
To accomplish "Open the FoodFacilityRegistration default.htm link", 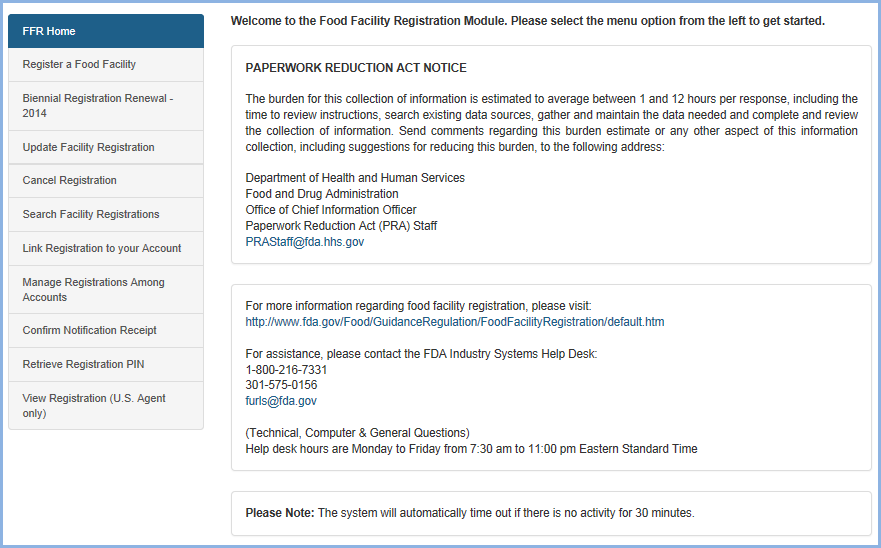I will 455,322.
